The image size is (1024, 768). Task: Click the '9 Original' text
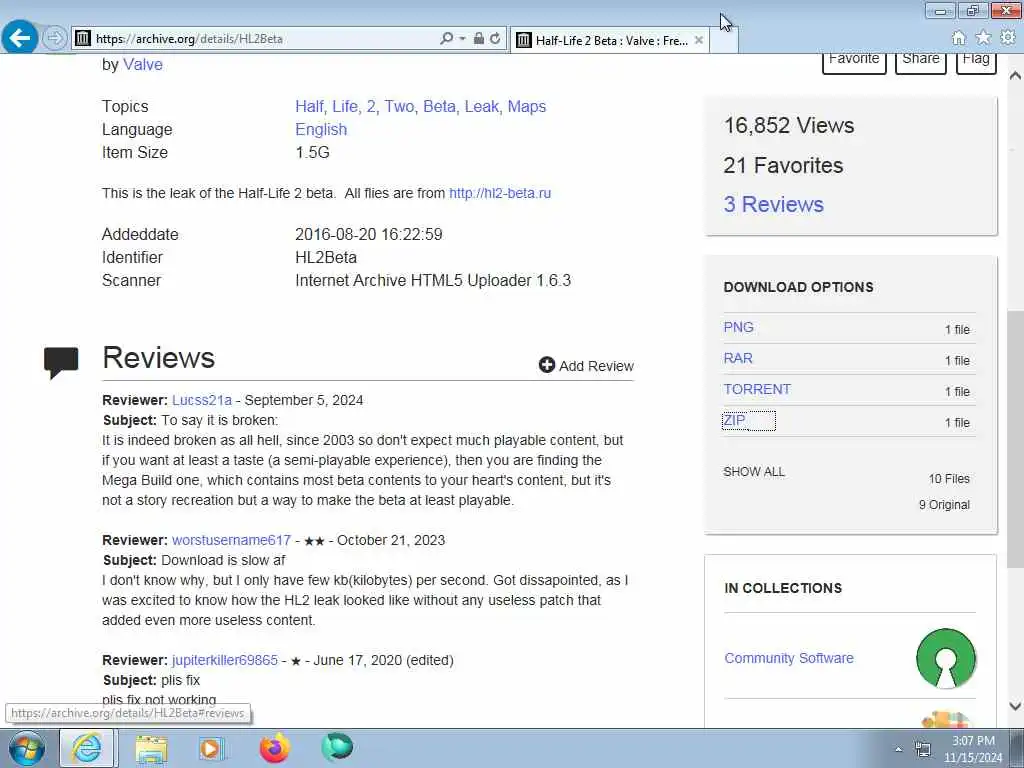pyautogui.click(x=944, y=505)
